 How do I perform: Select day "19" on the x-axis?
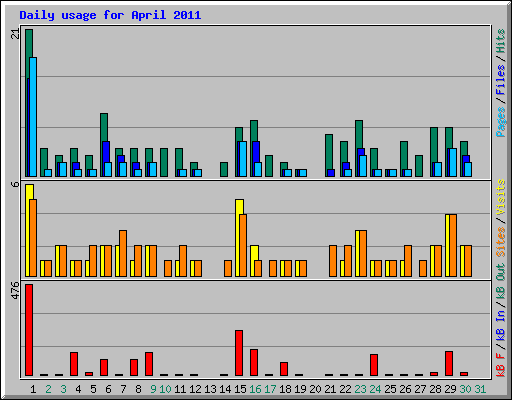pos(300,389)
